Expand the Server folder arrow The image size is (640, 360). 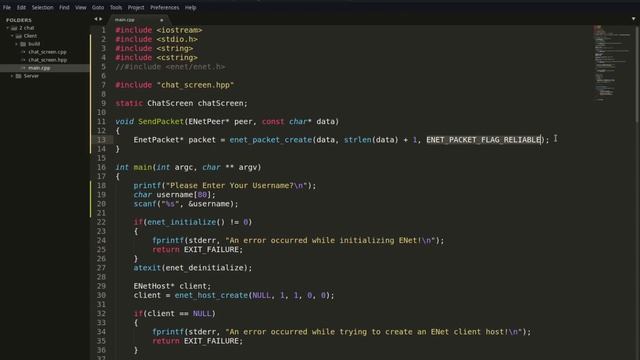(12, 76)
